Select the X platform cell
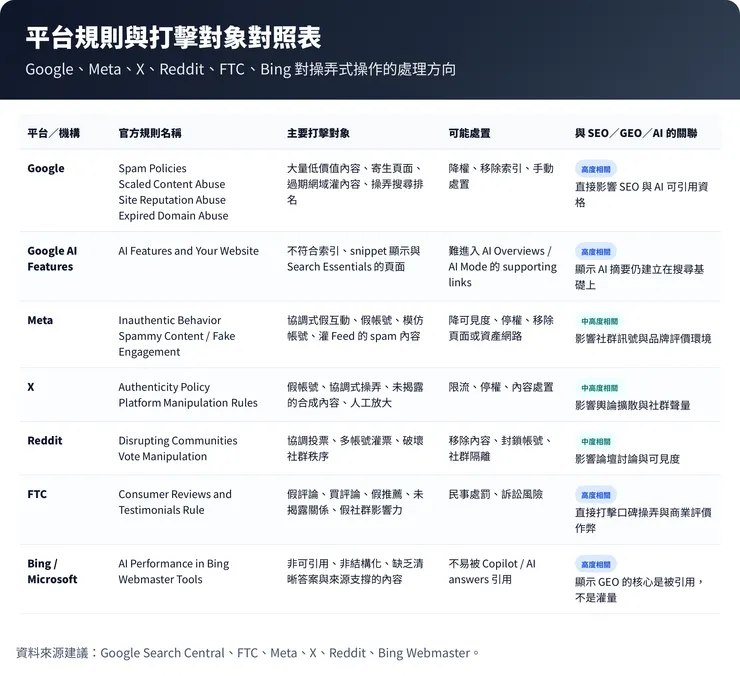This screenshot has height=676, width=740. (31, 387)
